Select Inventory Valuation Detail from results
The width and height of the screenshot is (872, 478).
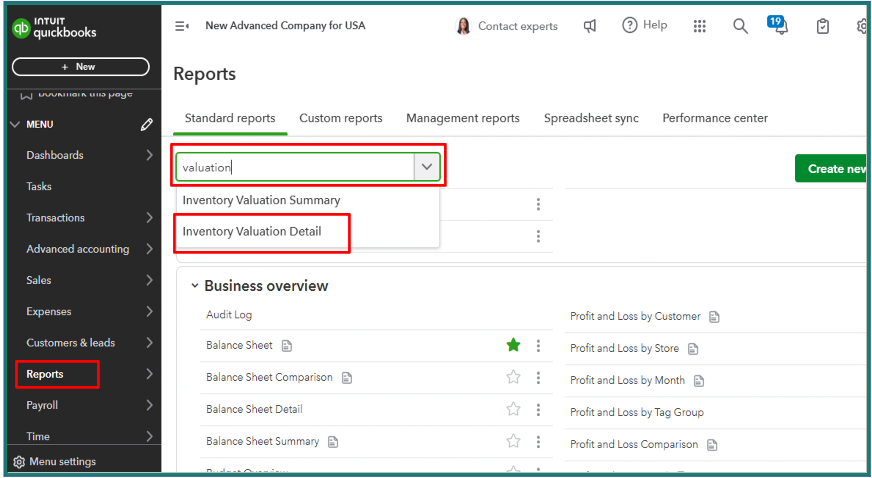(252, 231)
